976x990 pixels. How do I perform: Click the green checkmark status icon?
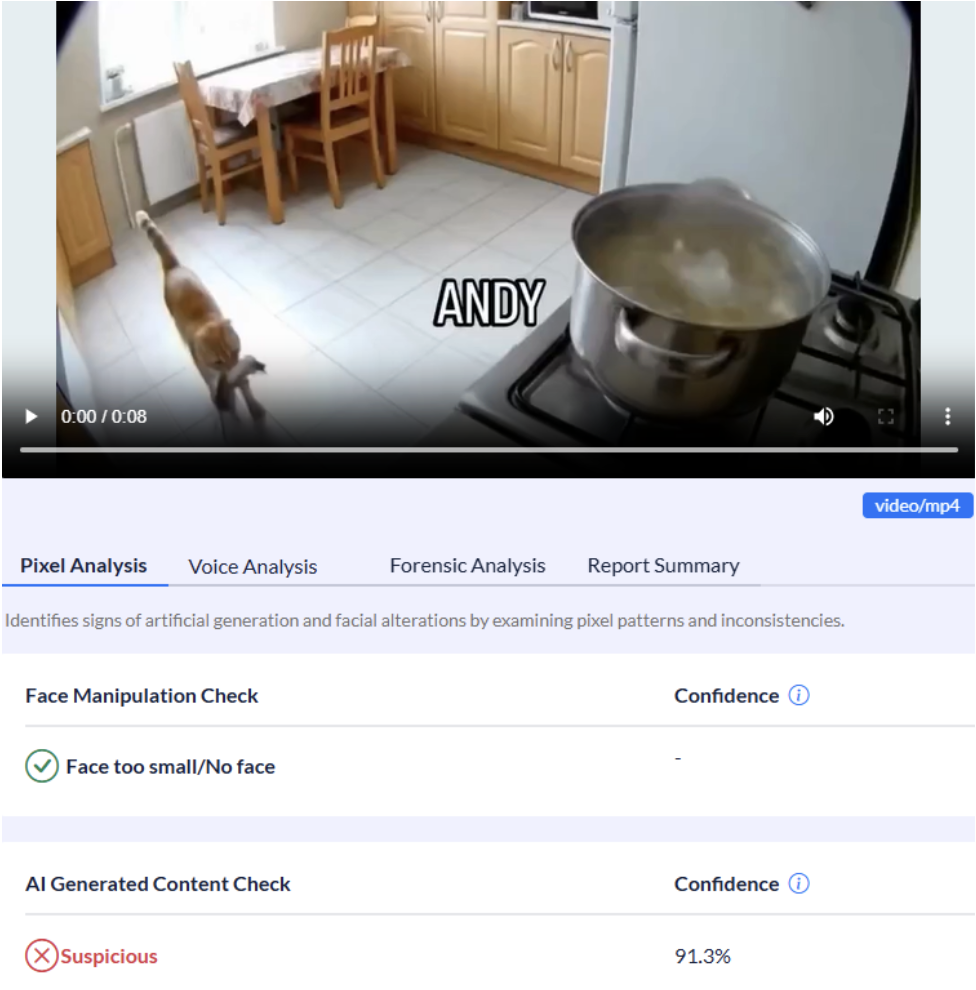(x=42, y=766)
